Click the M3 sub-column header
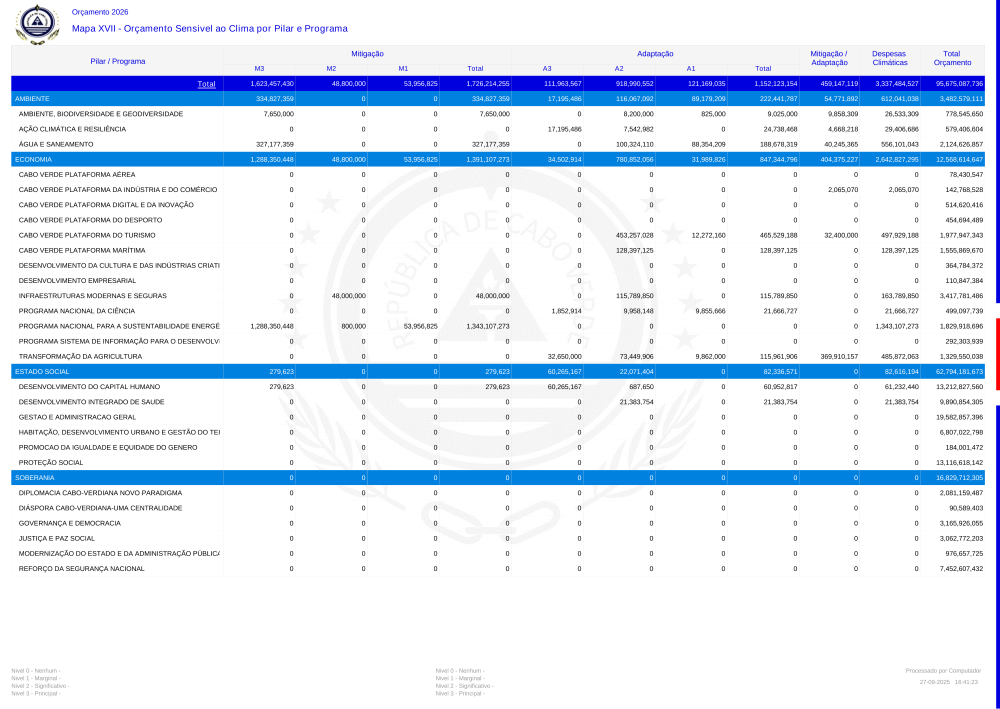1000x709 pixels. point(259,69)
